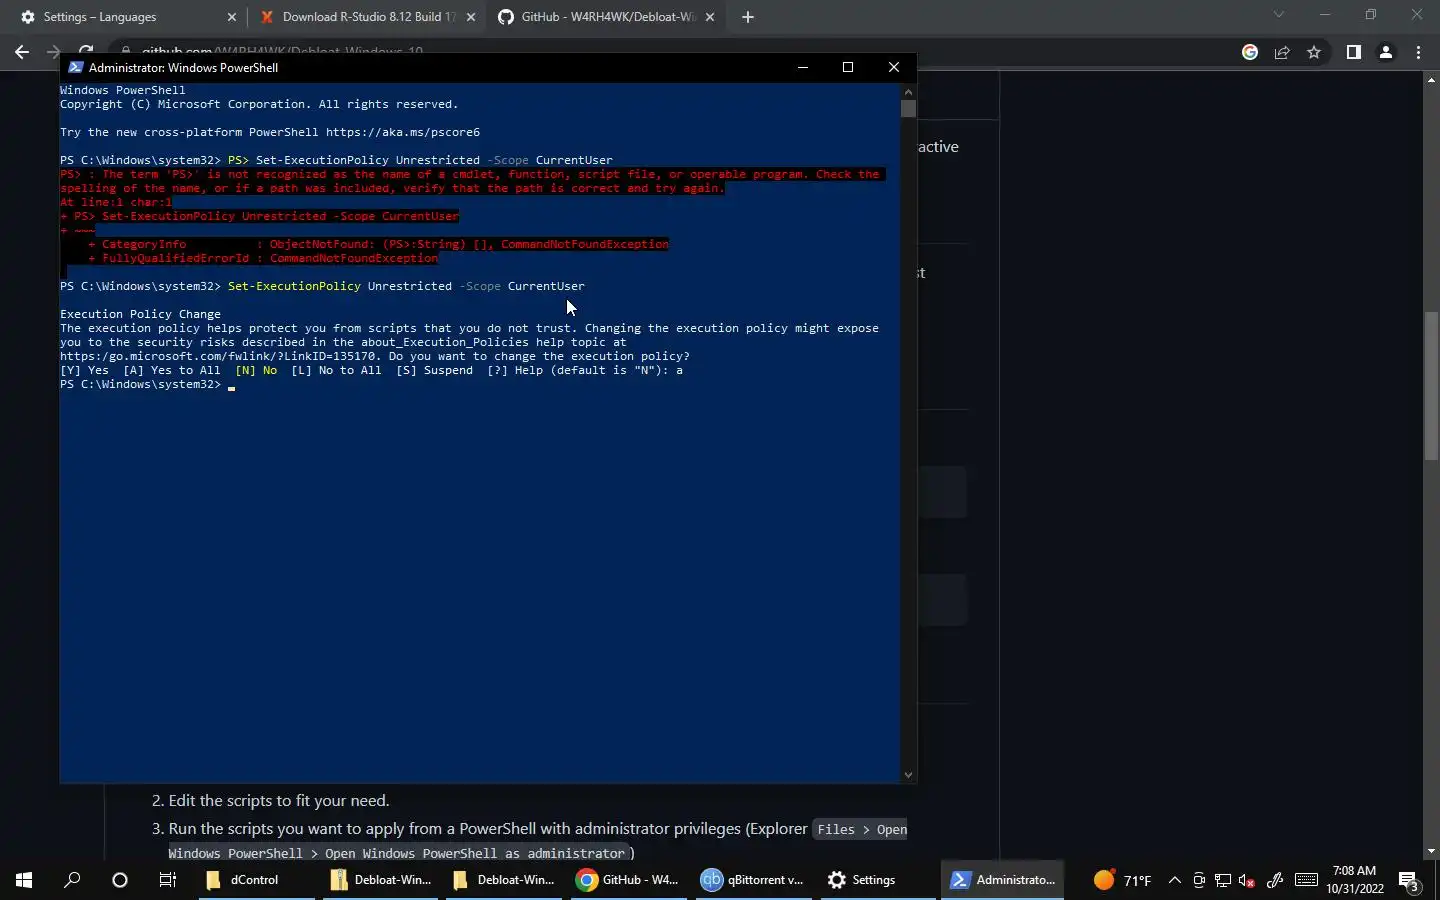Image resolution: width=1440 pixels, height=900 pixels.
Task: Click the PowerShell title bar text
Action: (183, 67)
